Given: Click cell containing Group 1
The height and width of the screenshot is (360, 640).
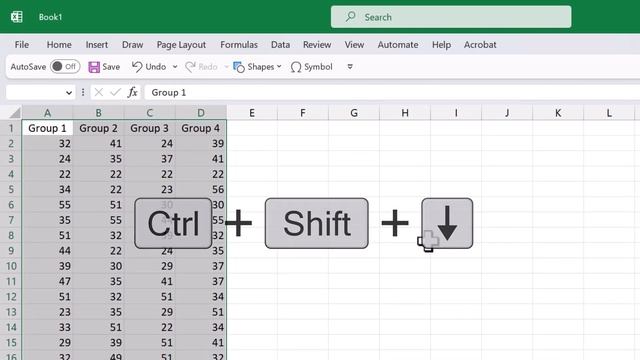Looking at the screenshot, I should [47, 128].
